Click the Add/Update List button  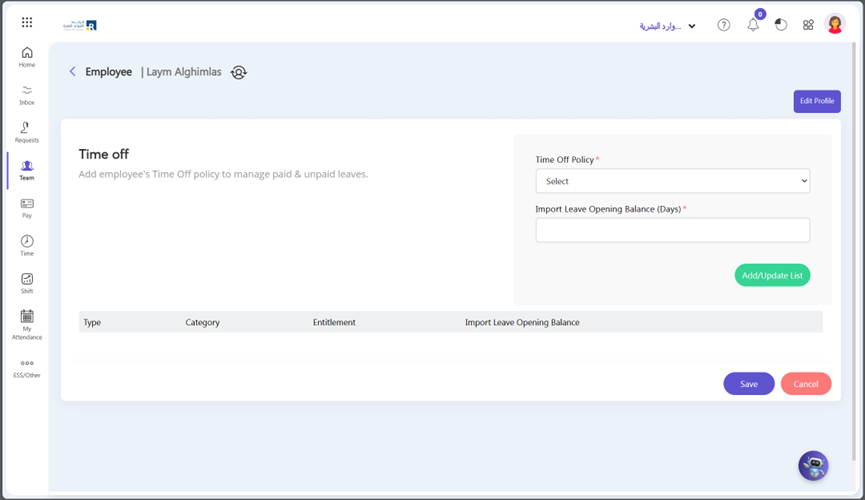(772, 275)
